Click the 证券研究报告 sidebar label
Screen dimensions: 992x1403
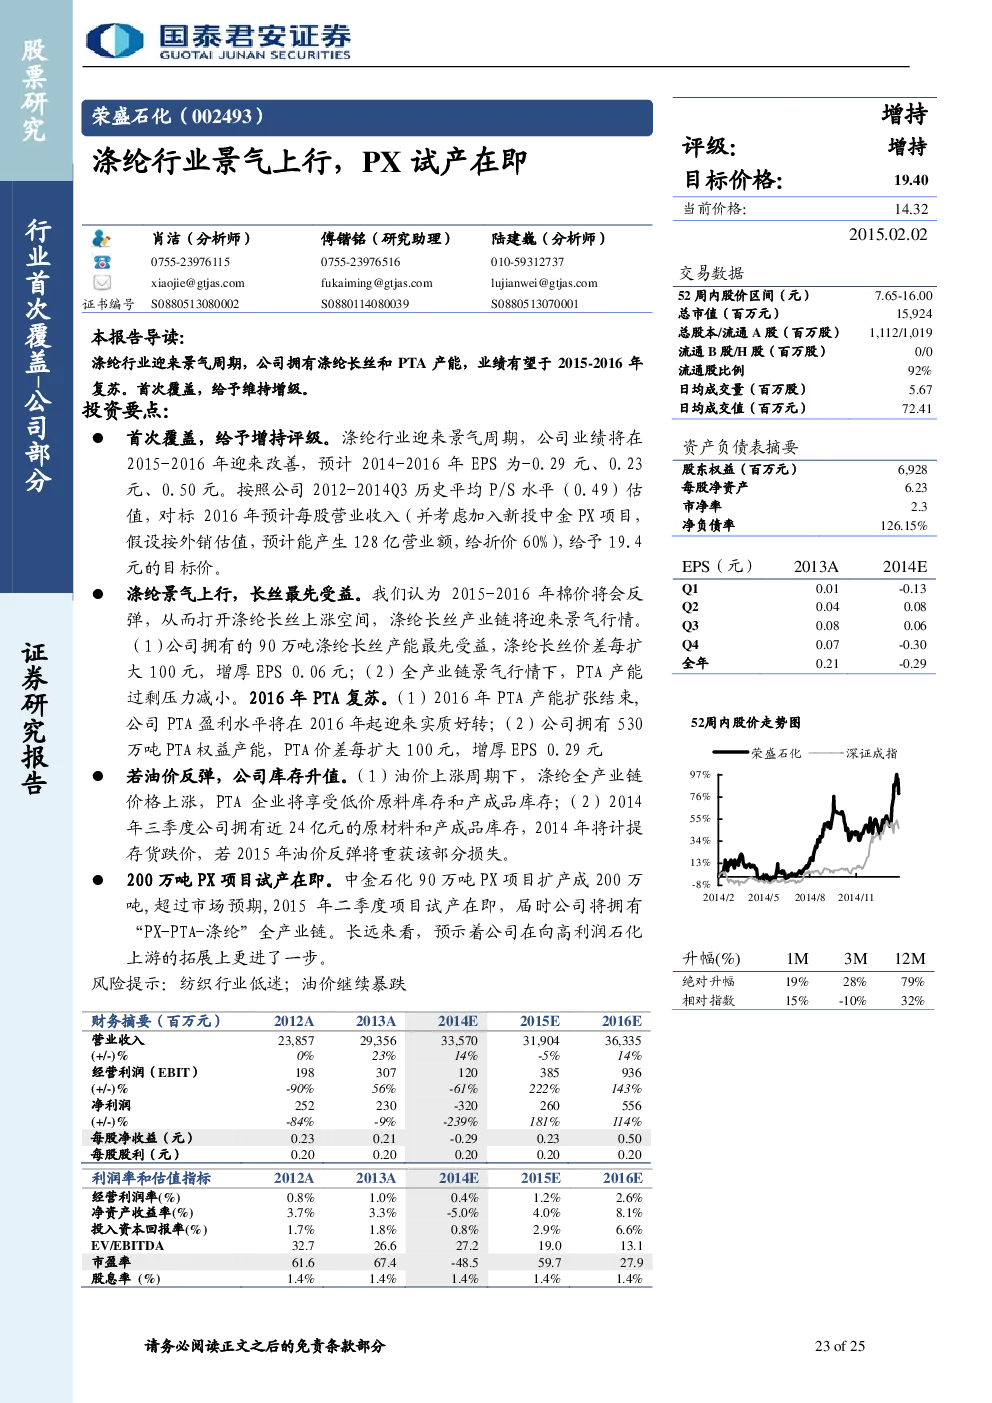[x=35, y=719]
